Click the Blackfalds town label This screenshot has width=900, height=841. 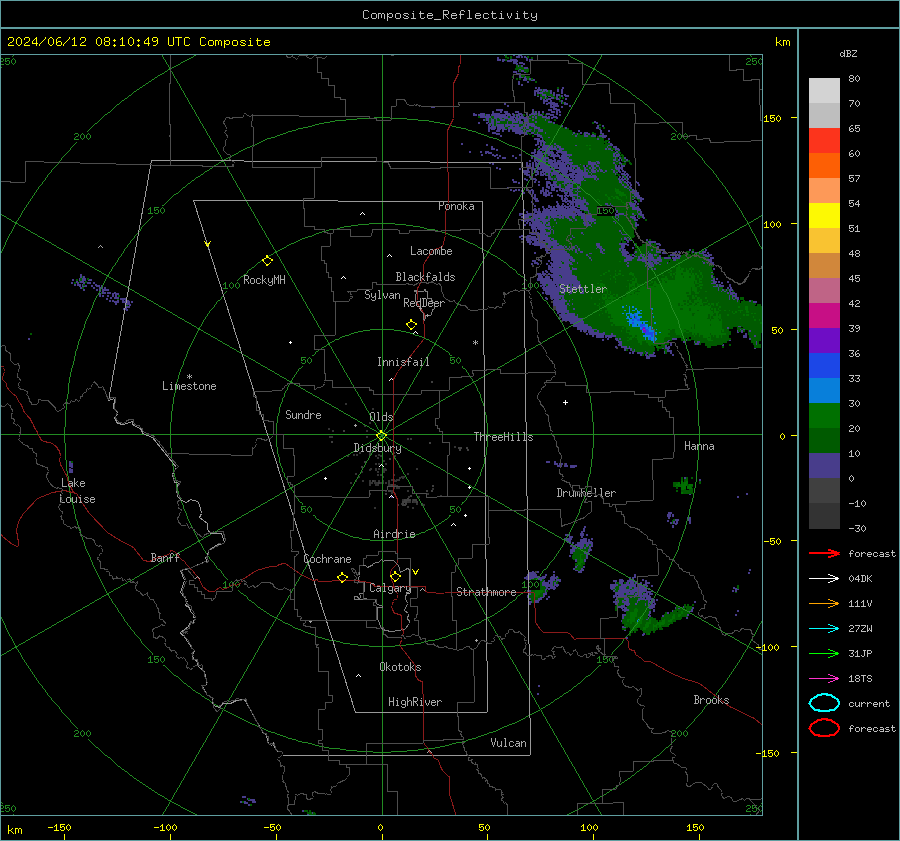[x=425, y=277]
